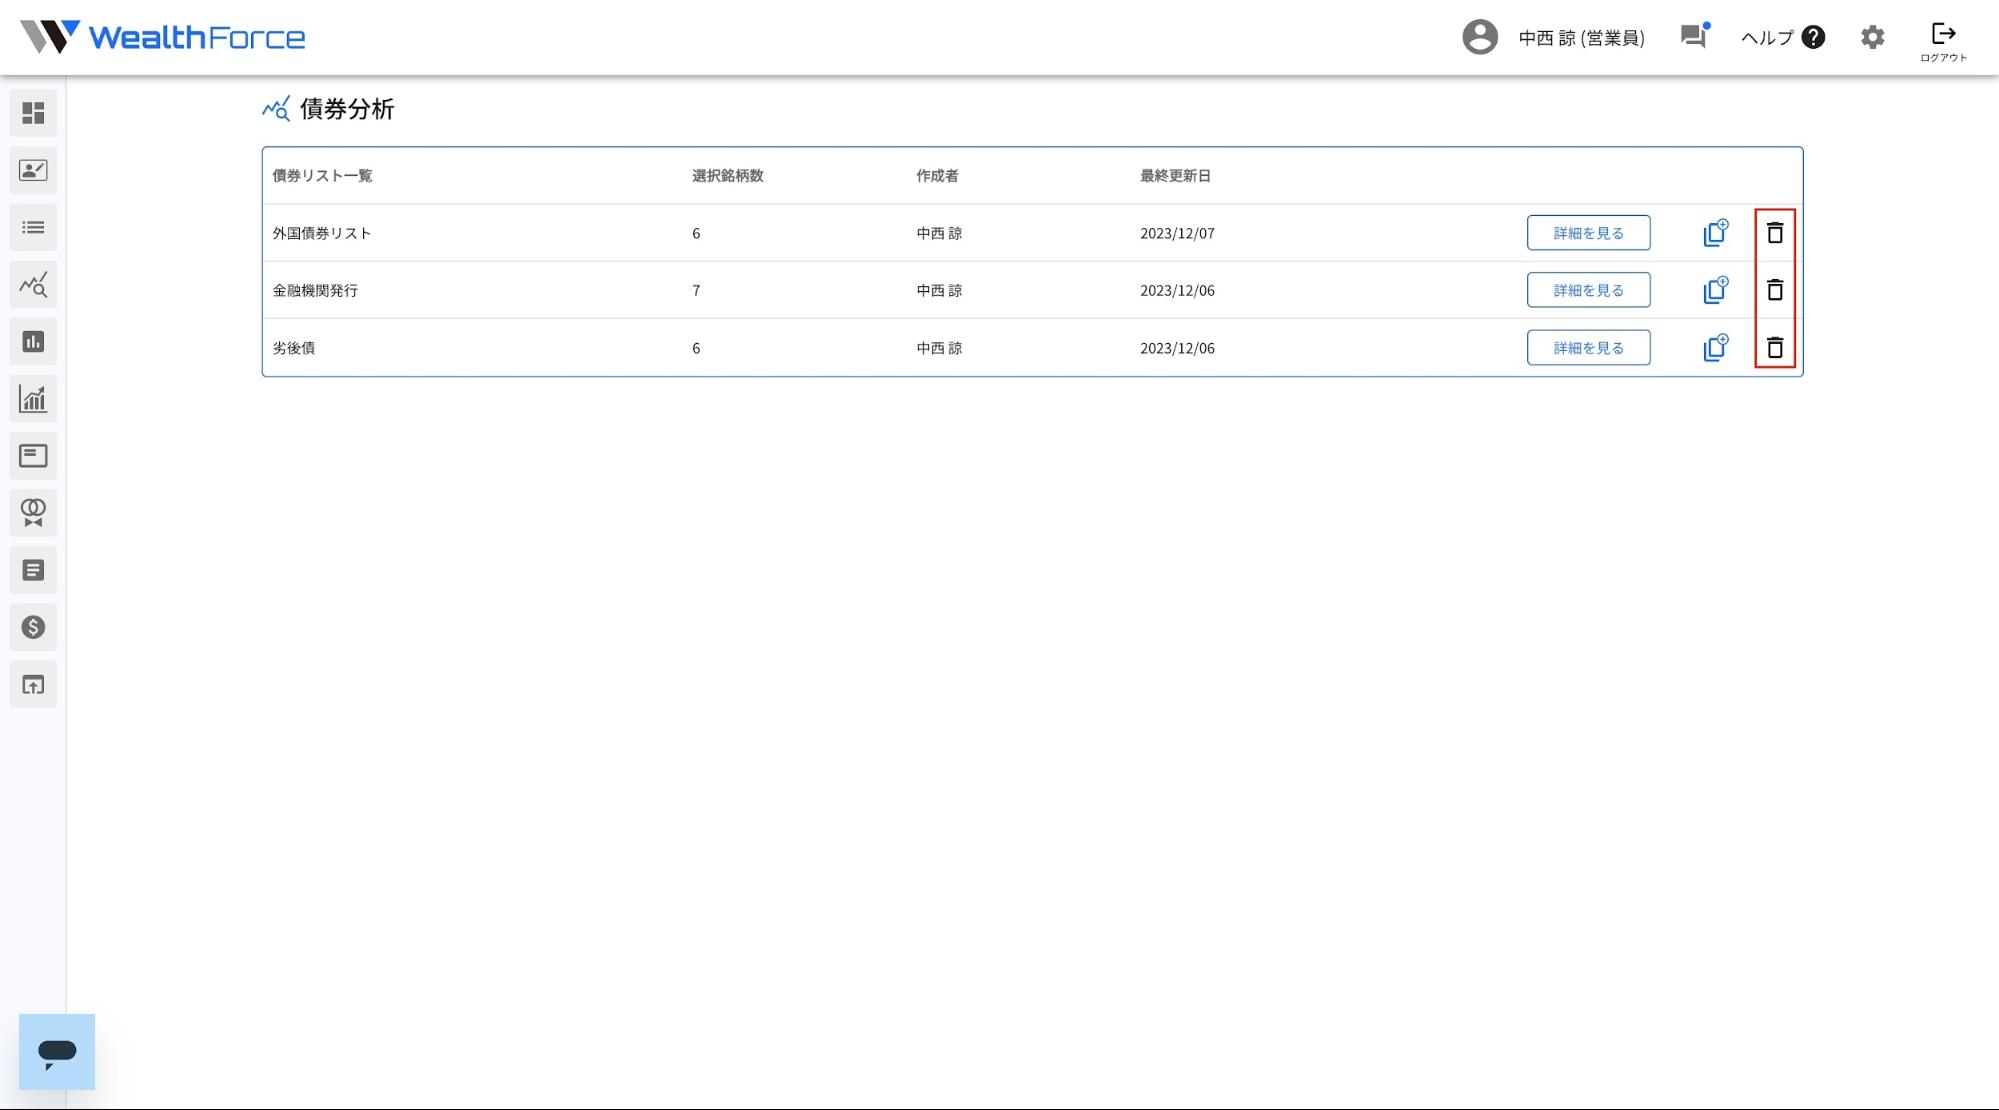This screenshot has width=1999, height=1110.
Task: Open the growth bar chart sidebar icon
Action: (x=33, y=399)
